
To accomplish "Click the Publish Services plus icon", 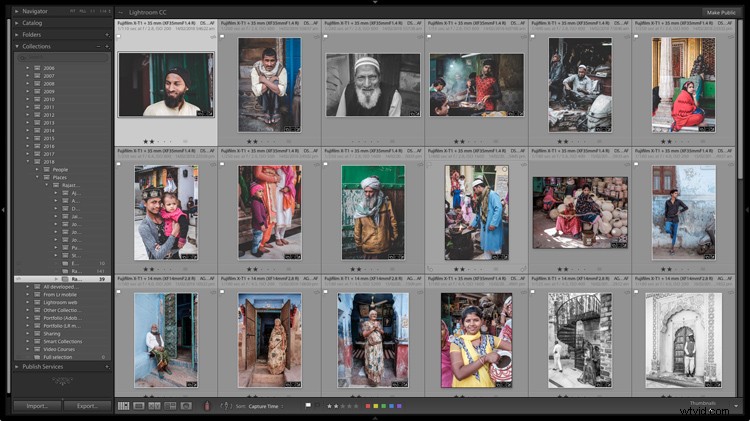I will click(107, 366).
